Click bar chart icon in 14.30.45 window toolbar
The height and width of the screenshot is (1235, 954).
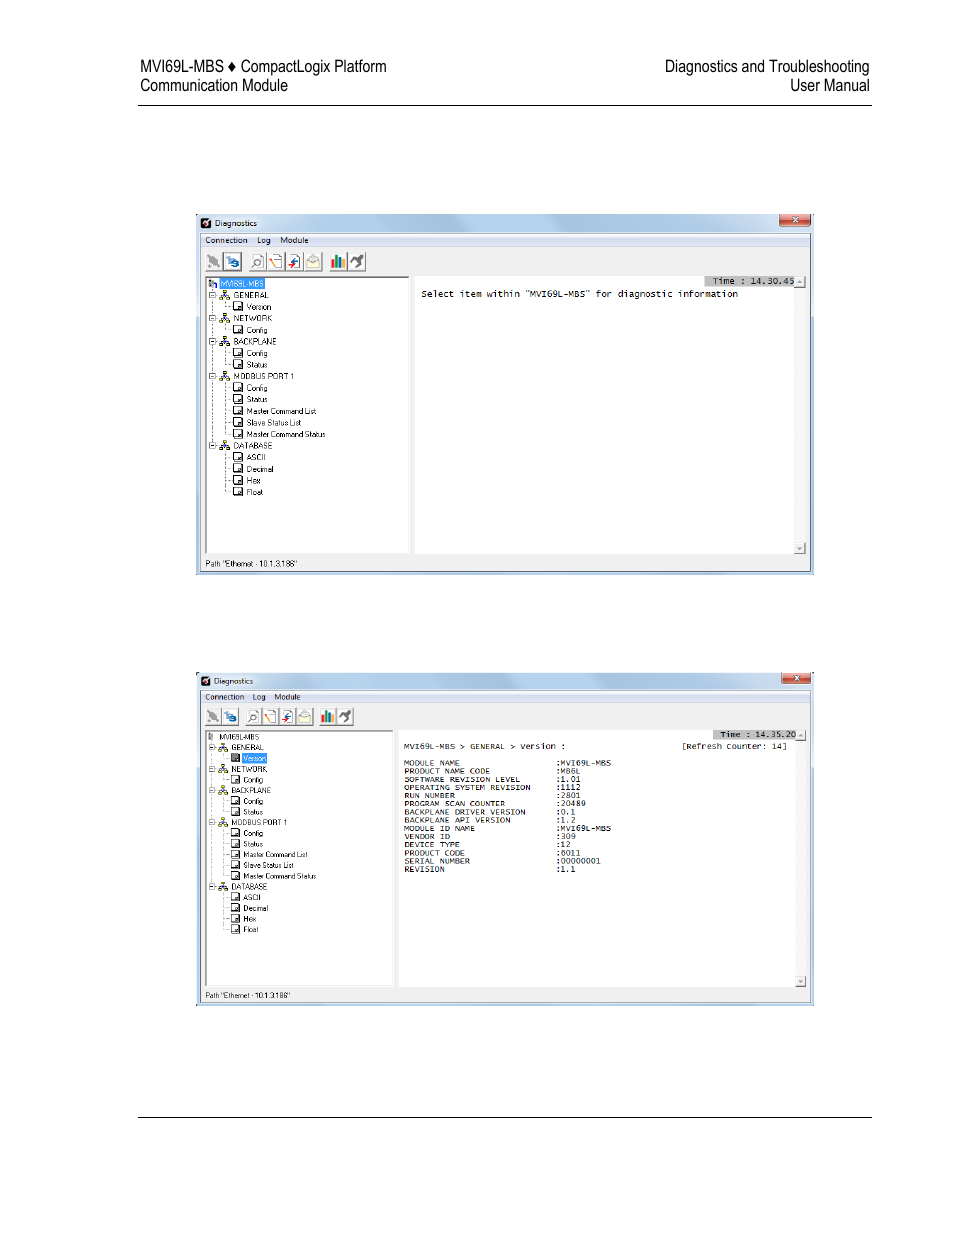338,261
